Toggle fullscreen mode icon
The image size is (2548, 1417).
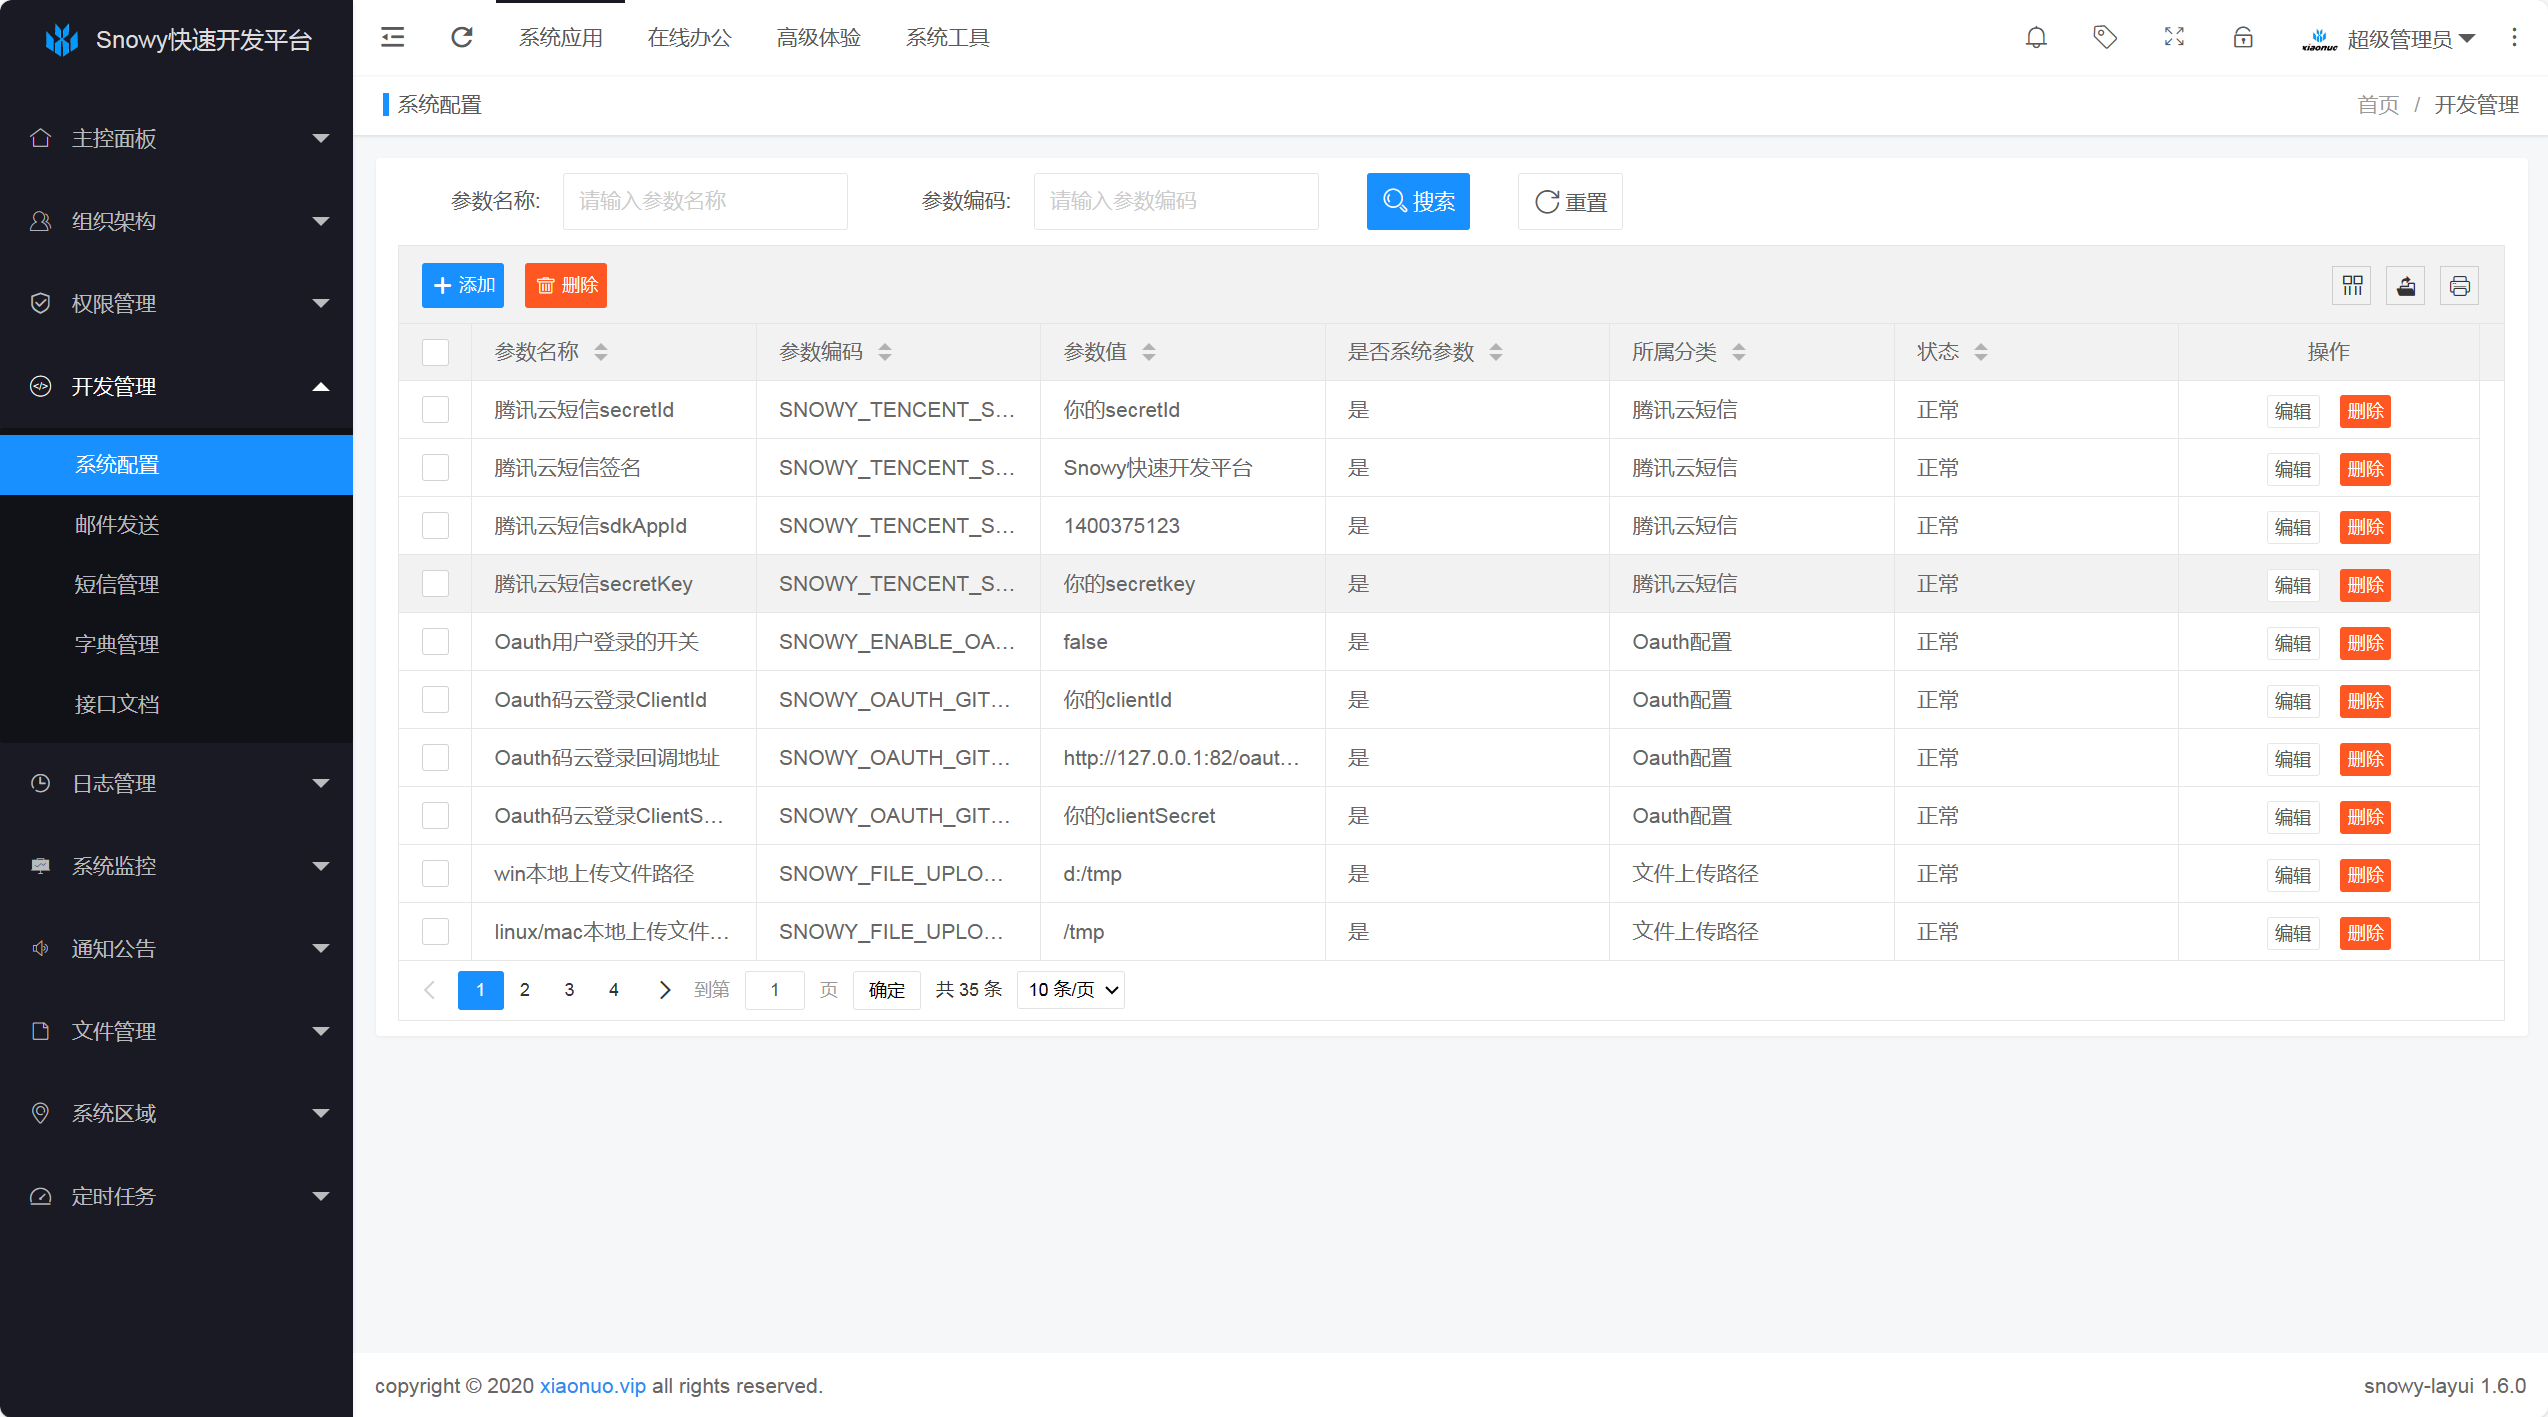click(x=2174, y=38)
